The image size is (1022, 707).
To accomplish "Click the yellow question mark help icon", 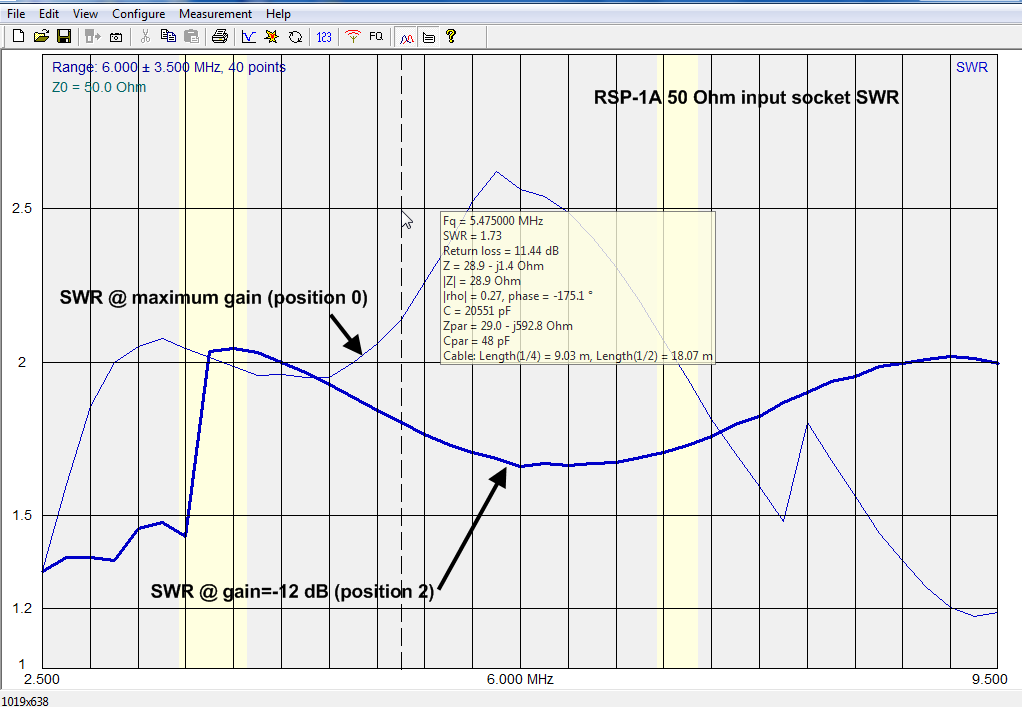I will tap(450, 36).
